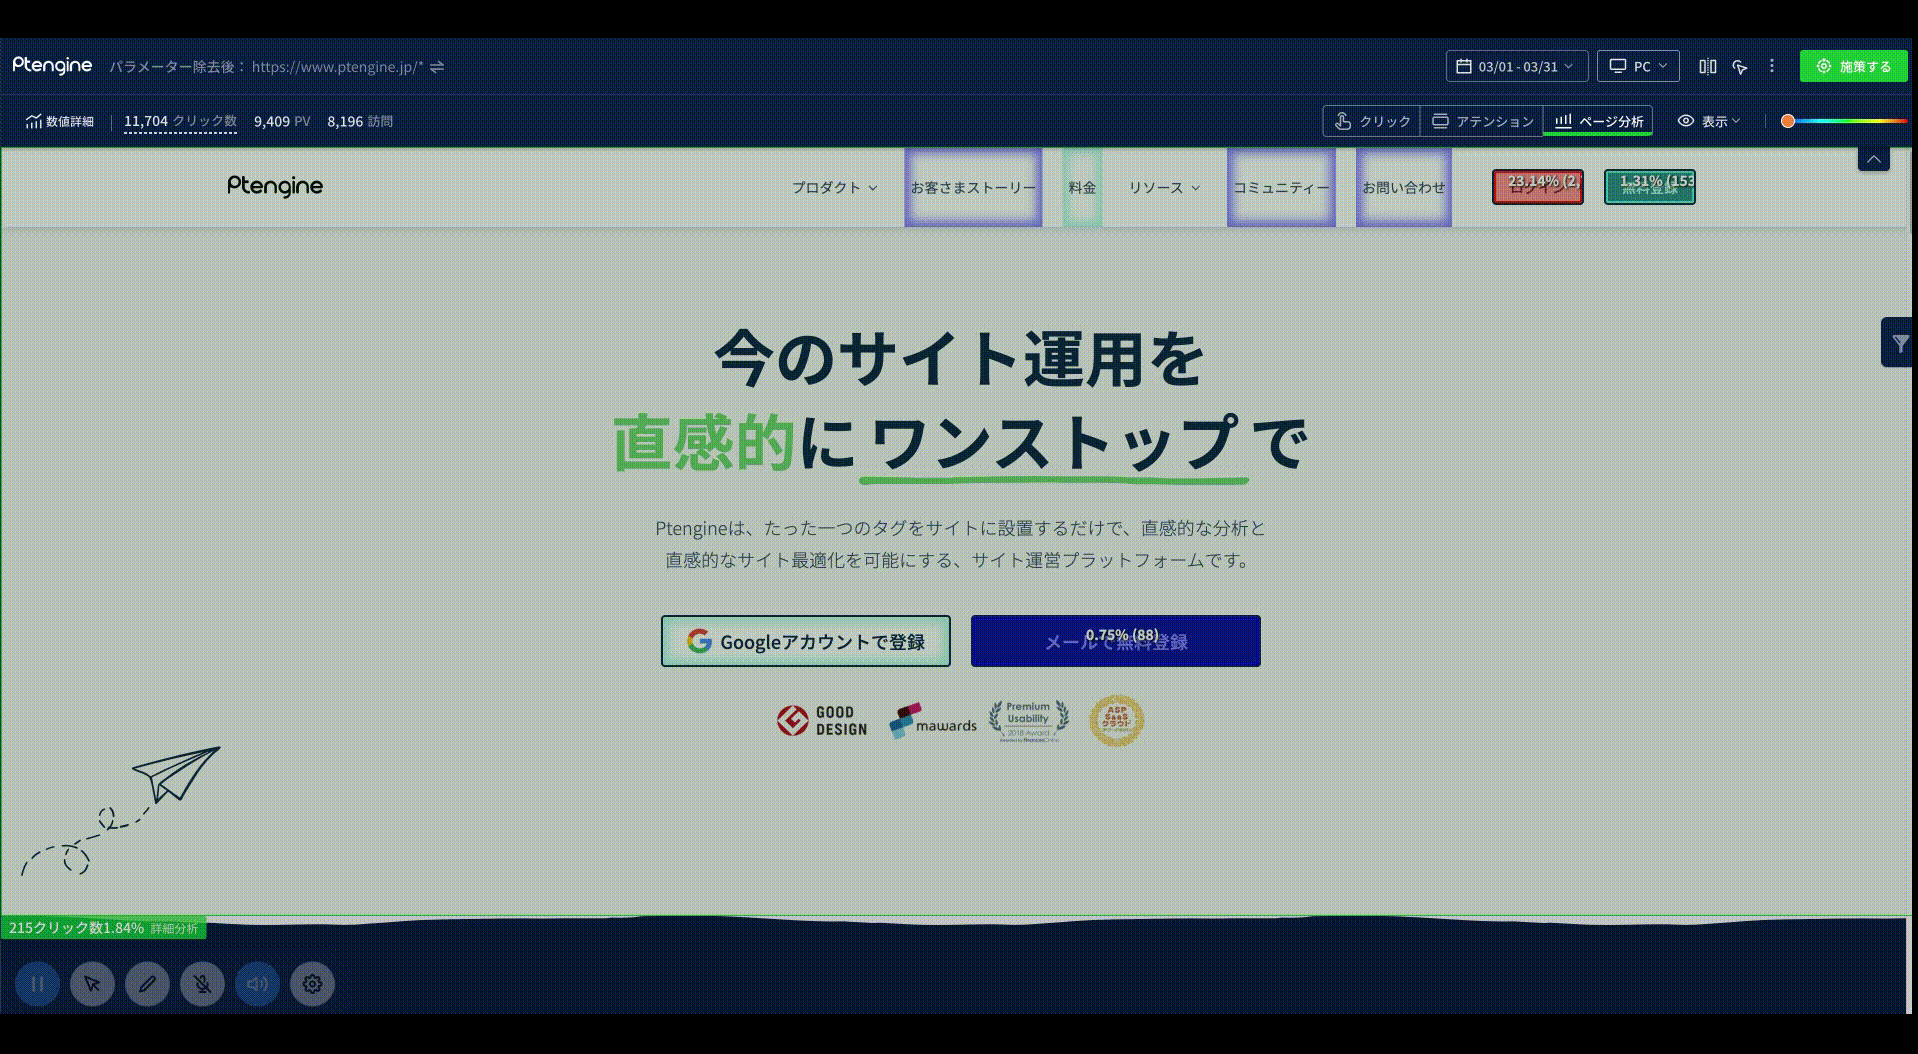Select the pencil annotation tool
The height and width of the screenshot is (1054, 1918).
point(147,984)
